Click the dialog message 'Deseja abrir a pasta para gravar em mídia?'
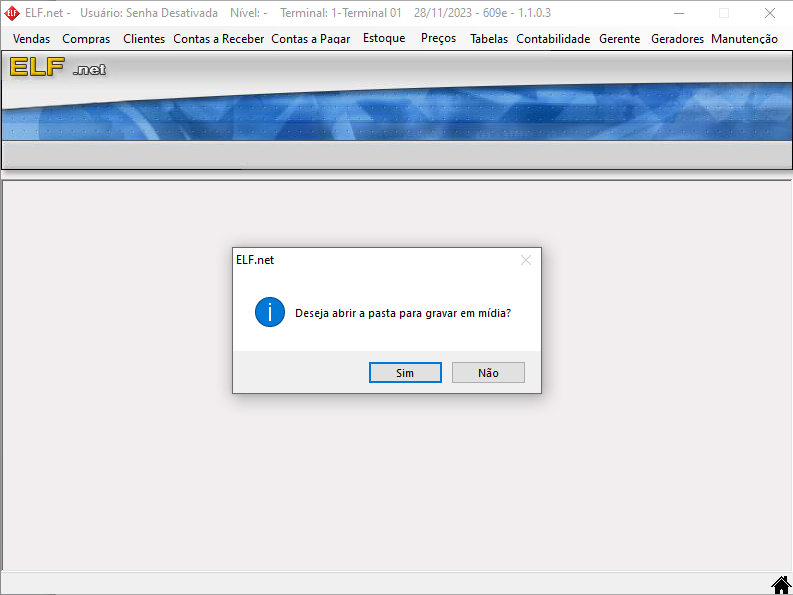 pos(403,313)
